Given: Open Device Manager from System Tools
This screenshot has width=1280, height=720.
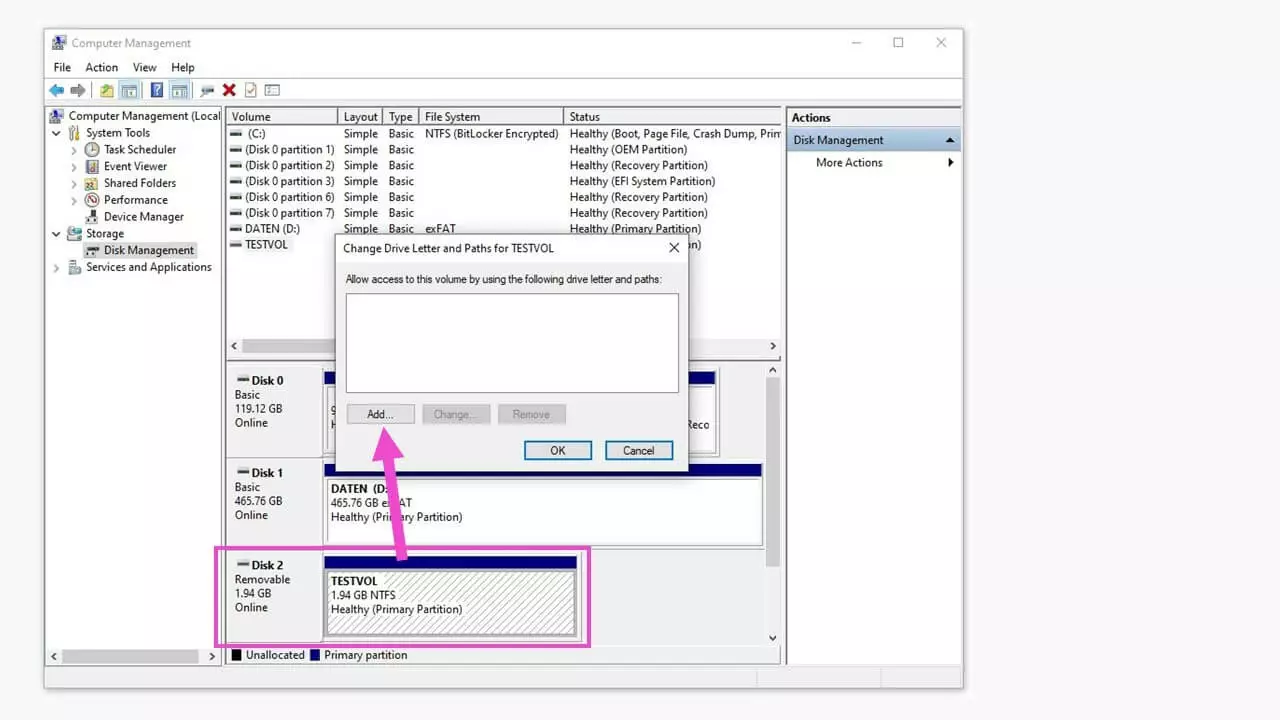Looking at the screenshot, I should 143,217.
